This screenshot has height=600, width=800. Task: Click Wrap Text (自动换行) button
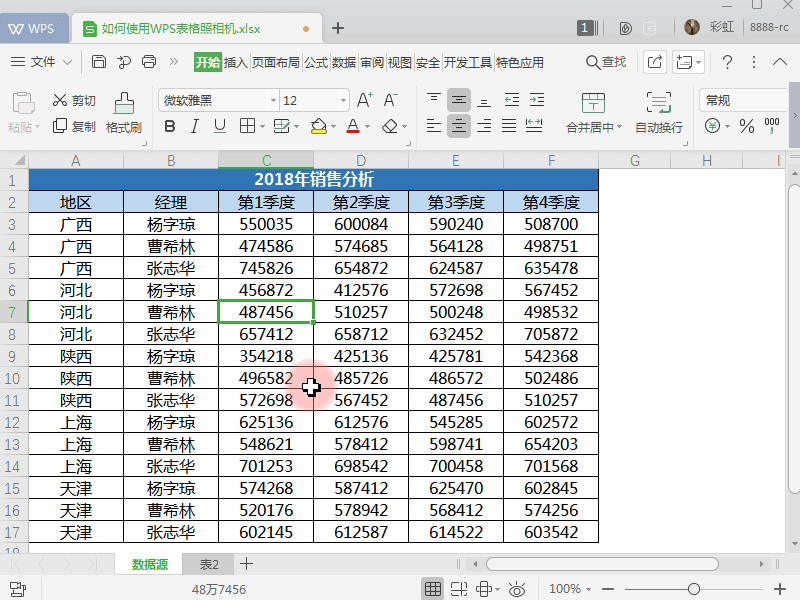[659, 113]
